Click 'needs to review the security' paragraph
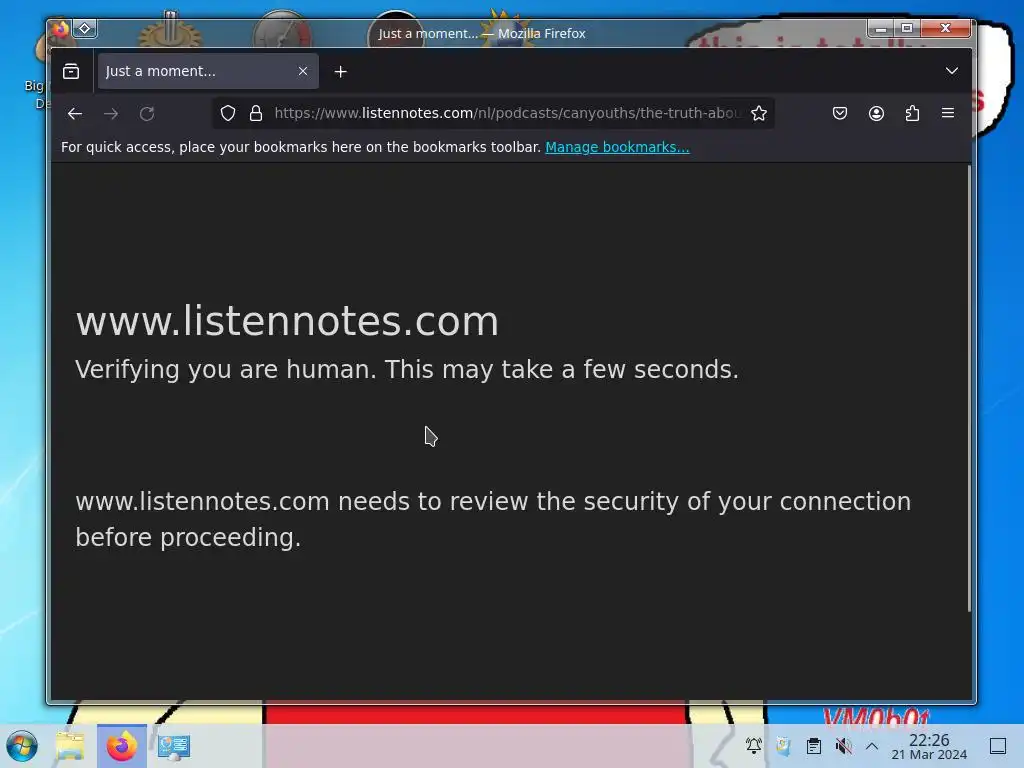Screen dimensions: 1024x768 tap(493, 519)
